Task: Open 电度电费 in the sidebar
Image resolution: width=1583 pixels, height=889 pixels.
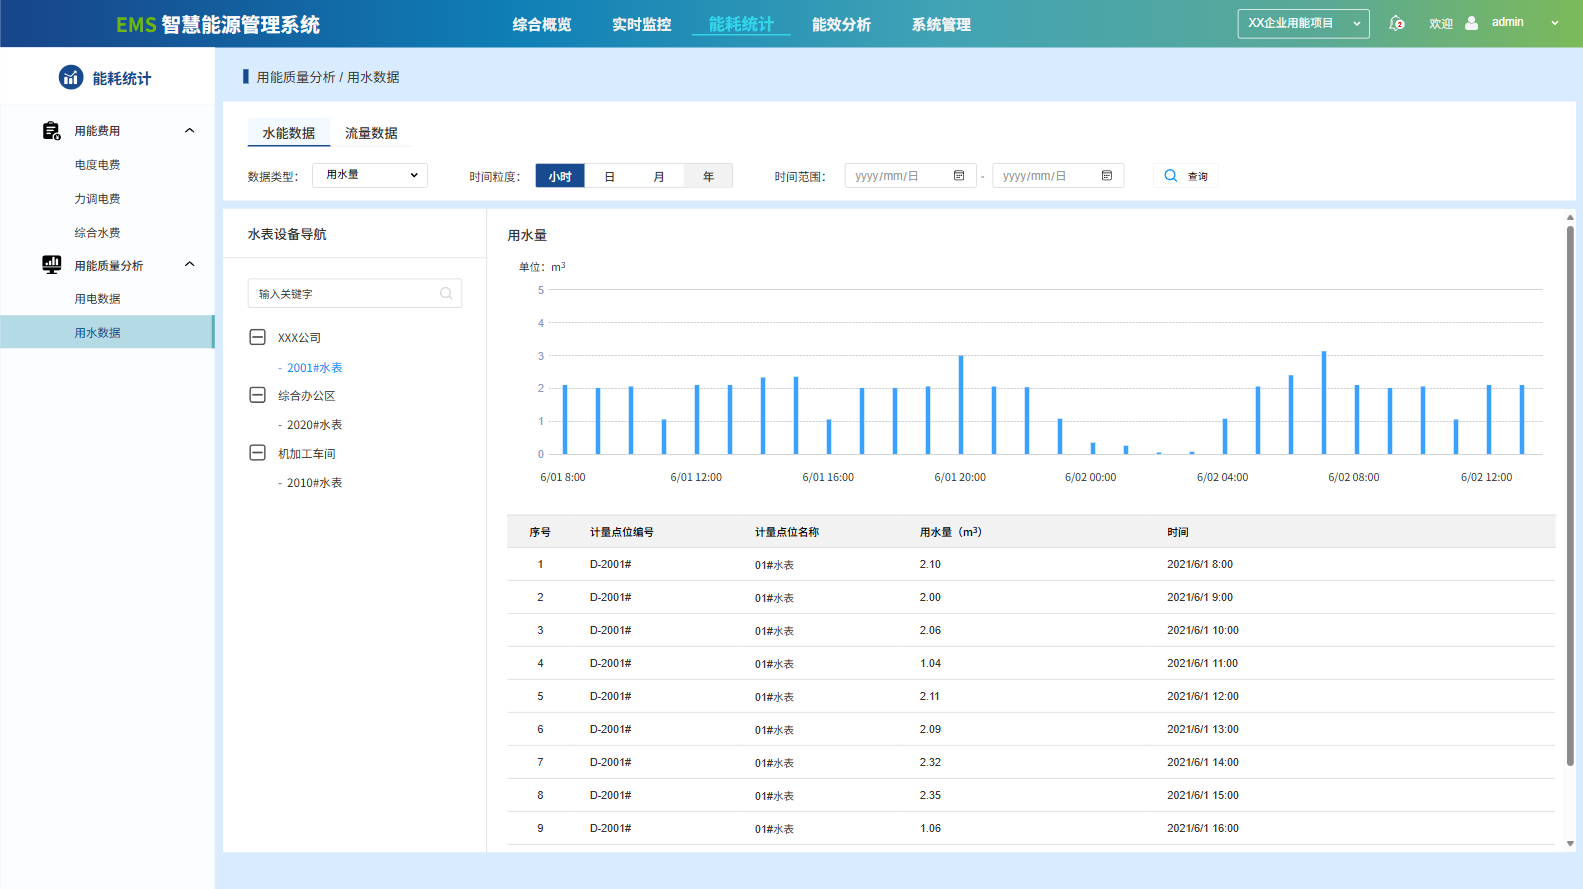Action: (97, 165)
